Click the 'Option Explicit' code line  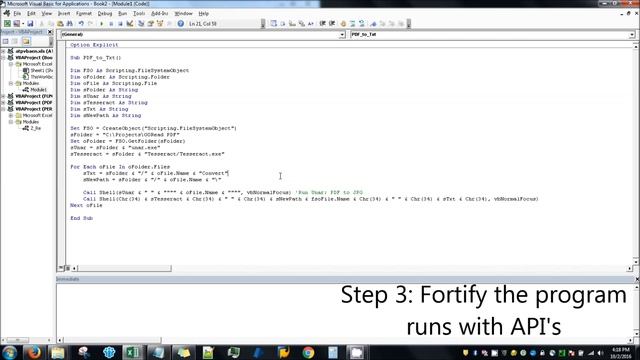94,45
